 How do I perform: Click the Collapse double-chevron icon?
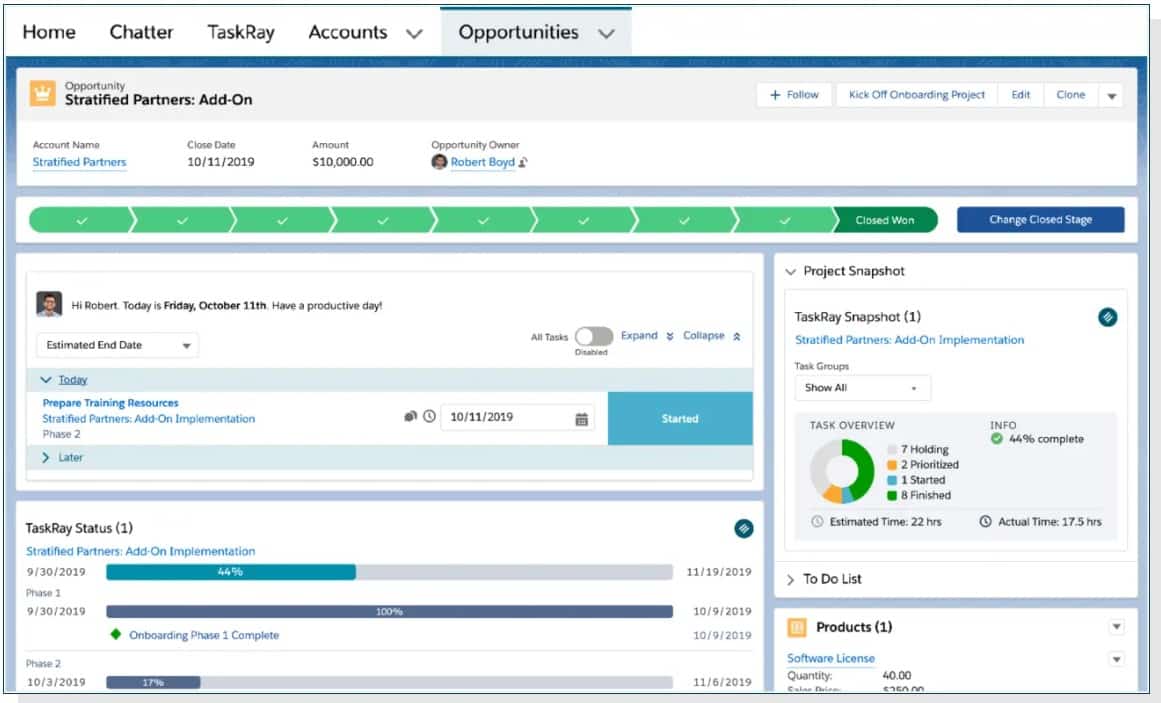(737, 336)
